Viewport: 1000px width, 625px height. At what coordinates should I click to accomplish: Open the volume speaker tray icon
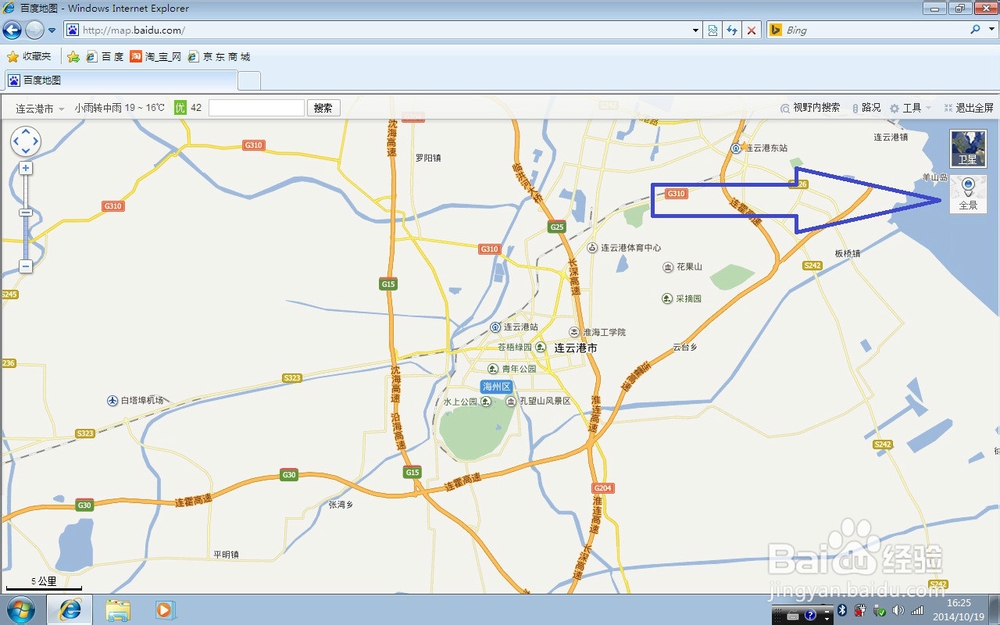[x=898, y=611]
